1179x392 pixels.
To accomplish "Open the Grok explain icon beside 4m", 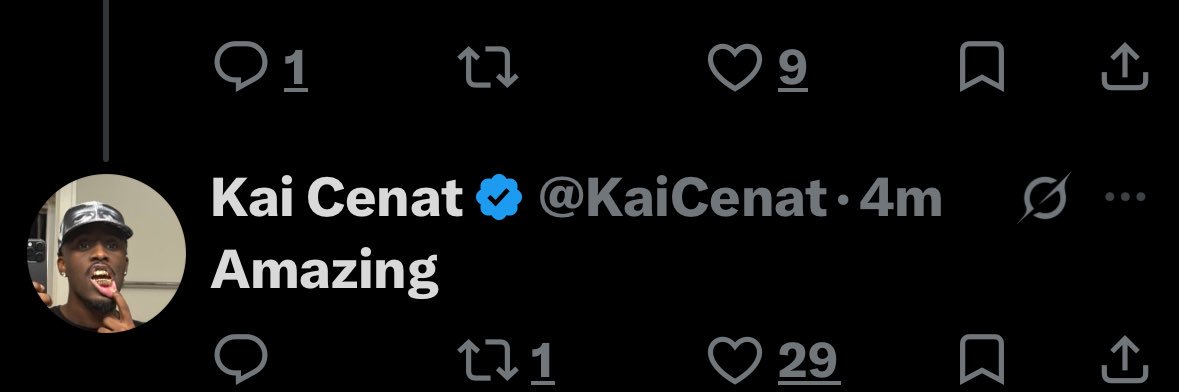I will click(1045, 198).
